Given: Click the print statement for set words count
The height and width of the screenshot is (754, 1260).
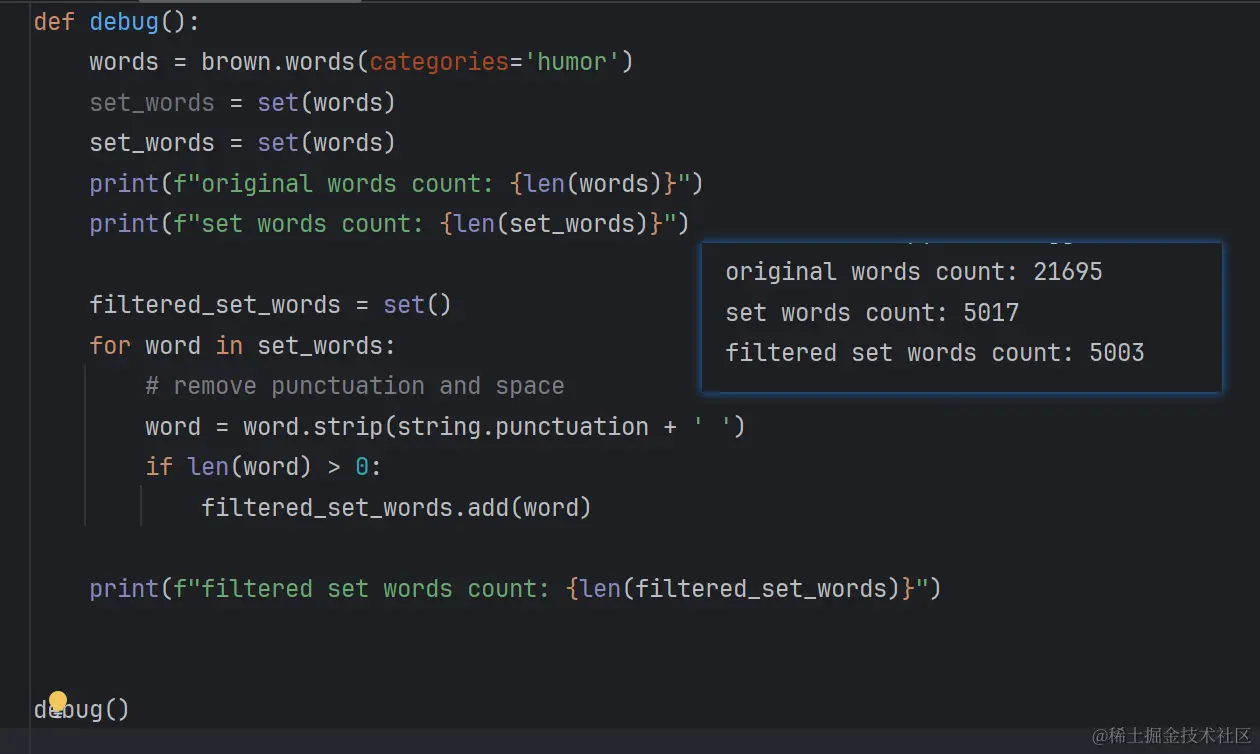Looking at the screenshot, I should coord(389,224).
